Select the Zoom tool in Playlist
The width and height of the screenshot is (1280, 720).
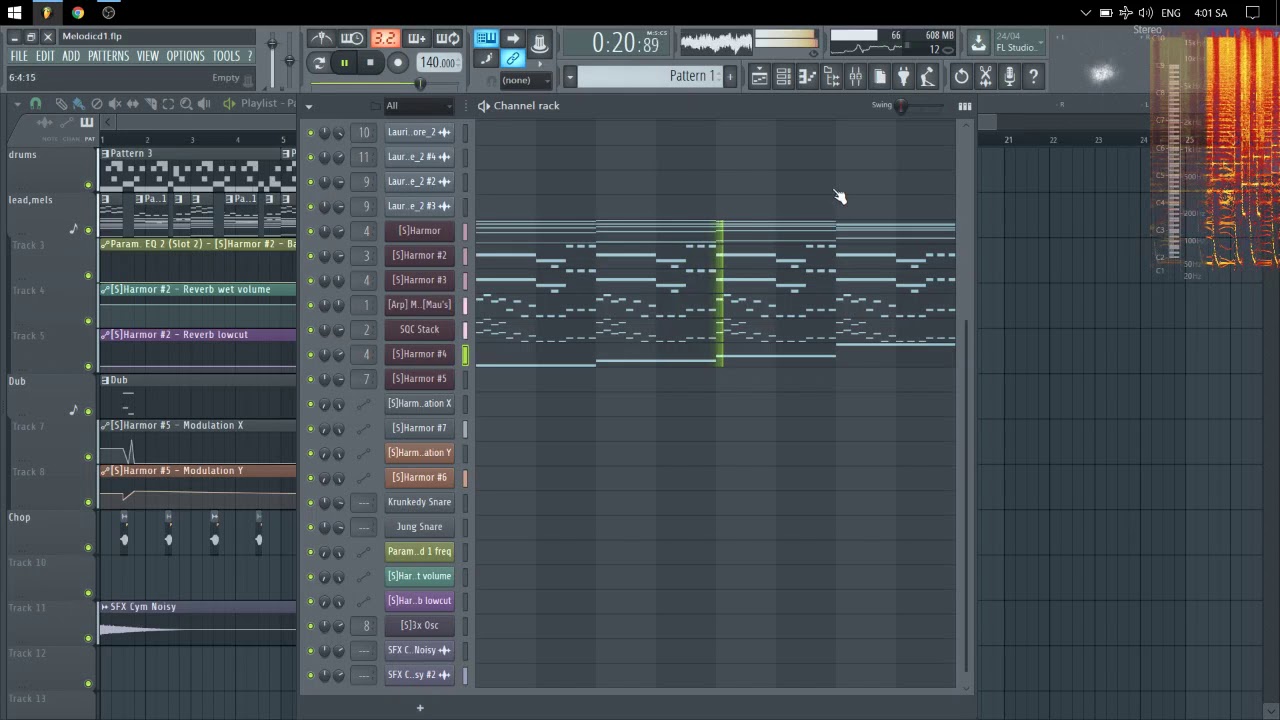[x=186, y=104]
